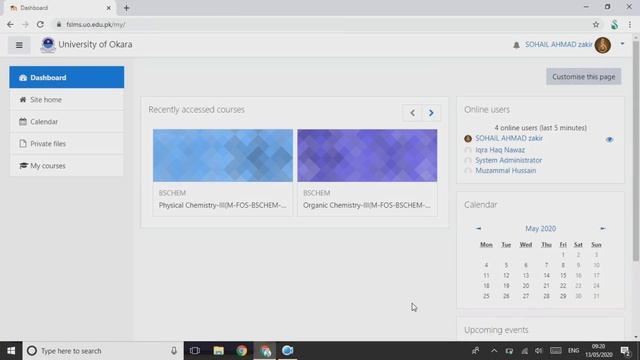Toggle the hamburger side menu button
The image size is (640, 360).
(x=19, y=45)
